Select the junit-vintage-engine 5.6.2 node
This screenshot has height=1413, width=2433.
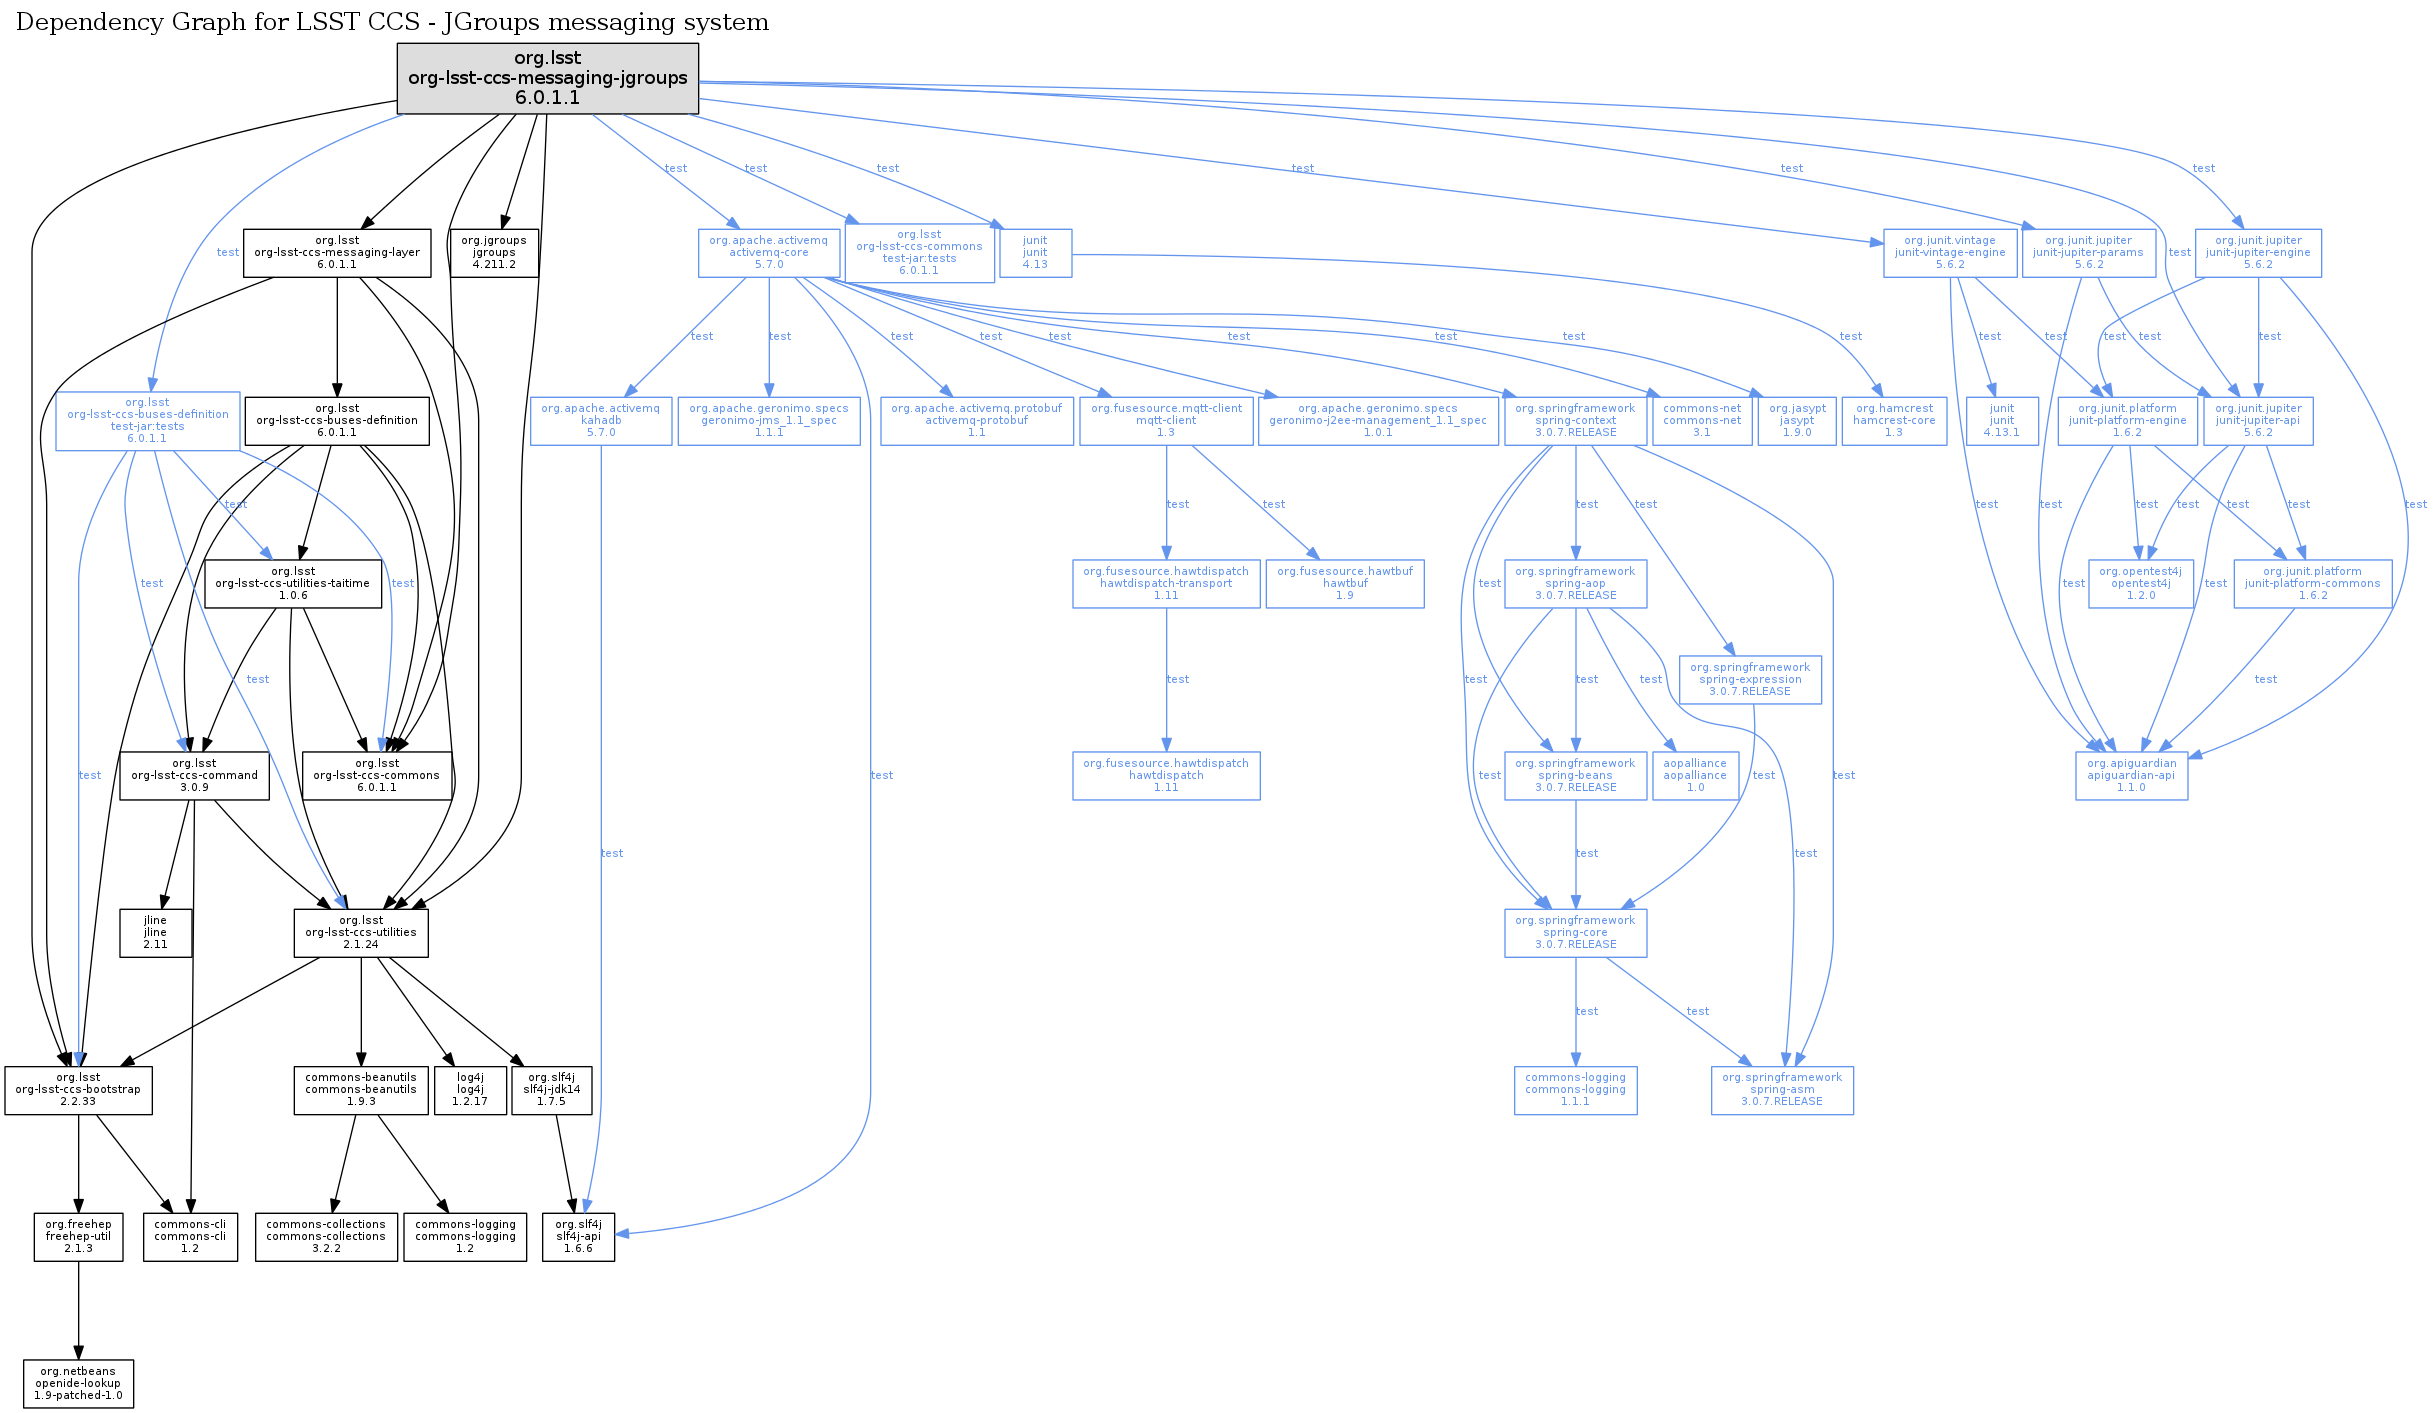(x=1949, y=253)
